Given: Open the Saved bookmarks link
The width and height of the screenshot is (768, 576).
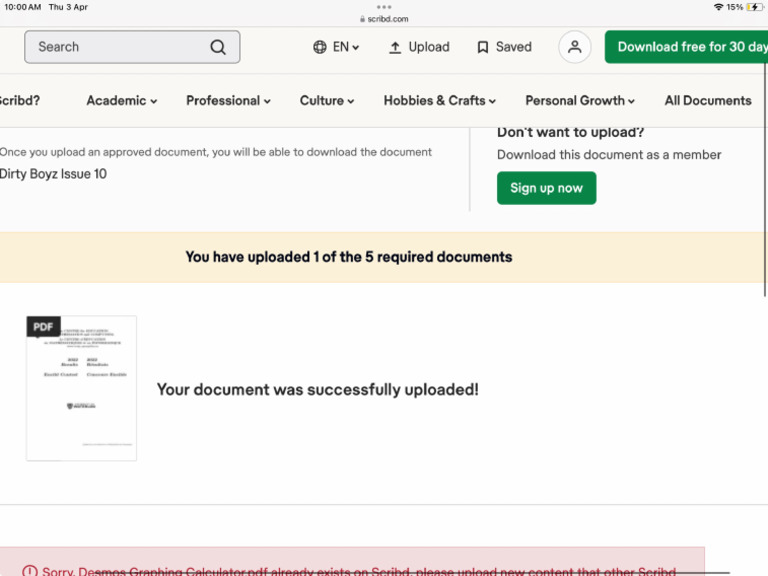Looking at the screenshot, I should (x=504, y=47).
